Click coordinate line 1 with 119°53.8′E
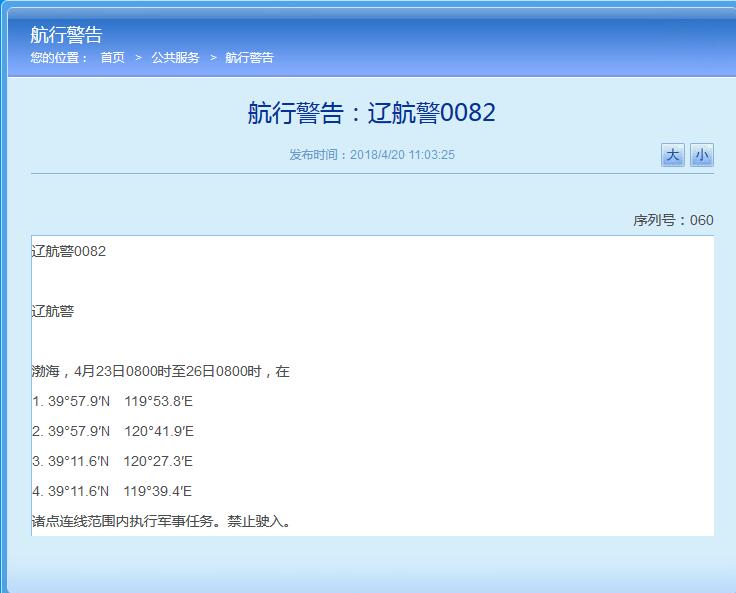Viewport: 736px width, 593px height. tap(112, 401)
